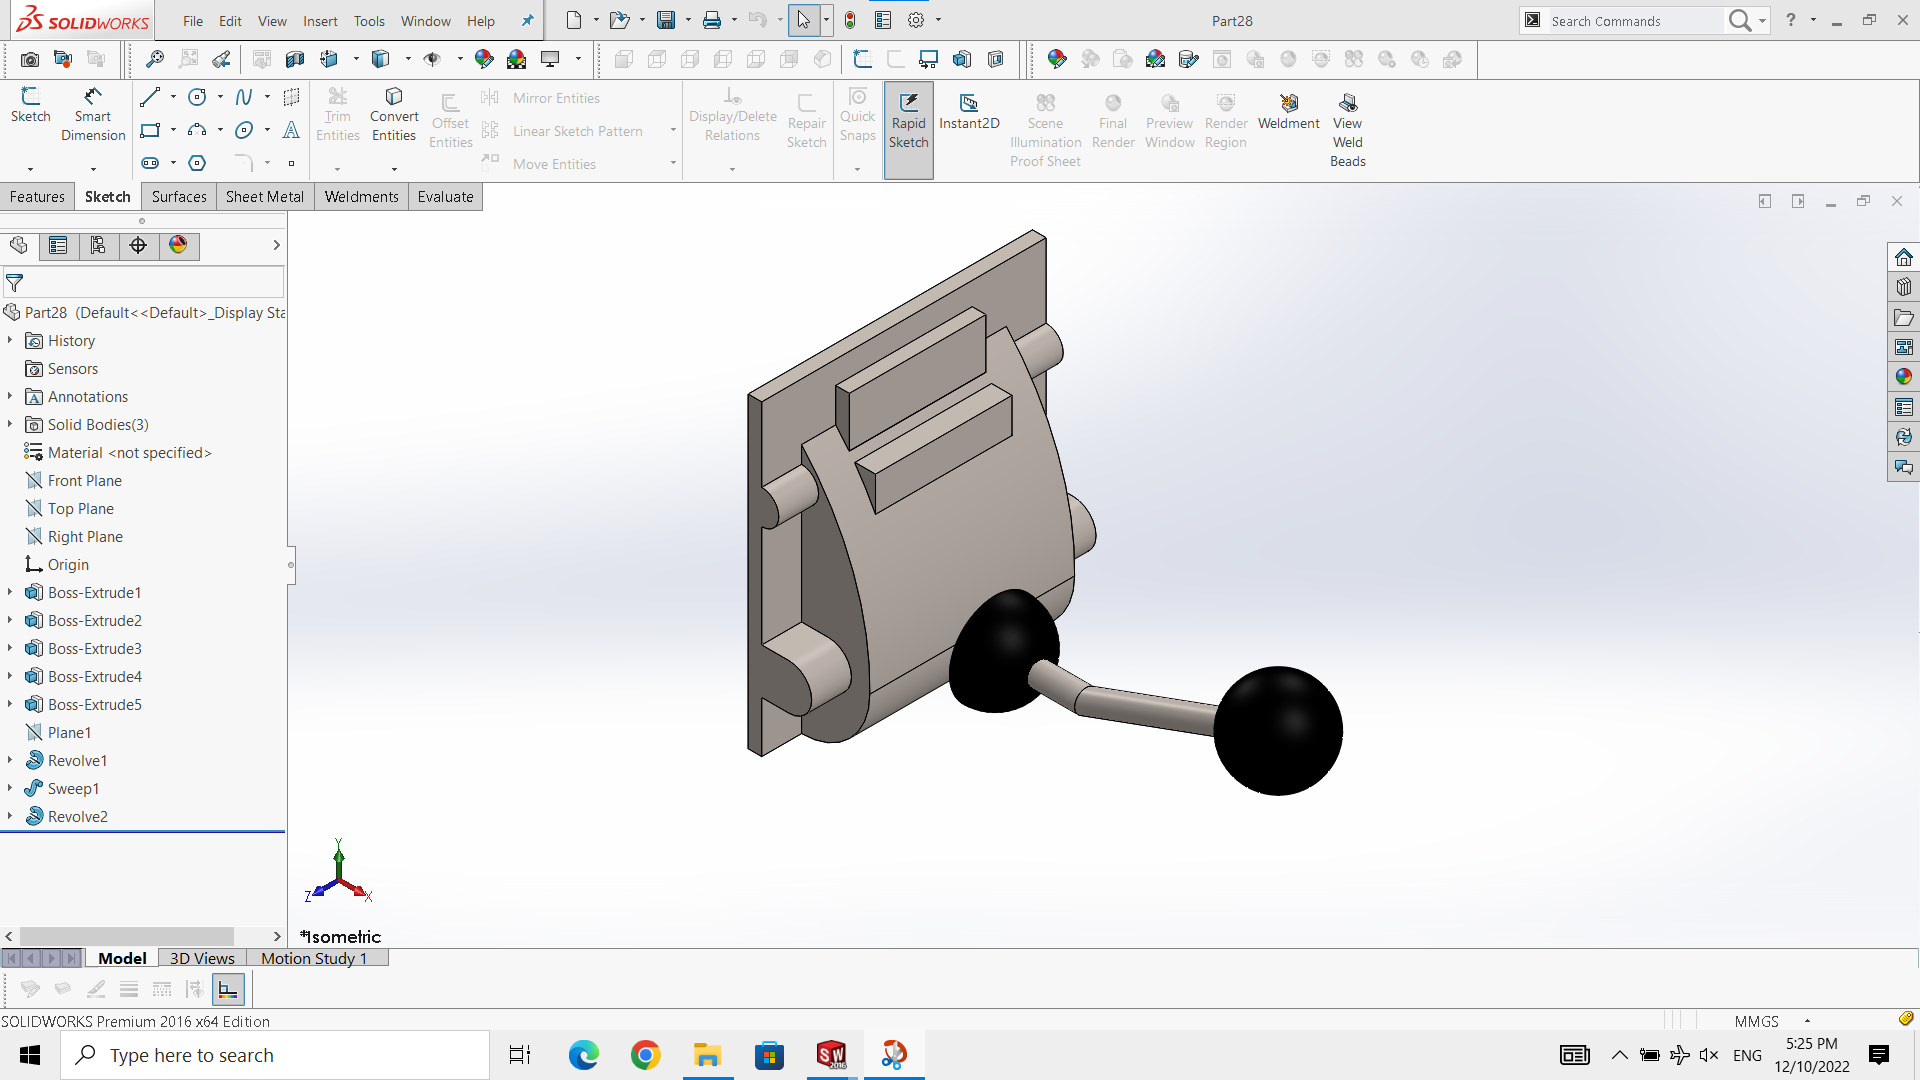Click the Weldment button
1920x1080 pixels.
(x=1288, y=112)
